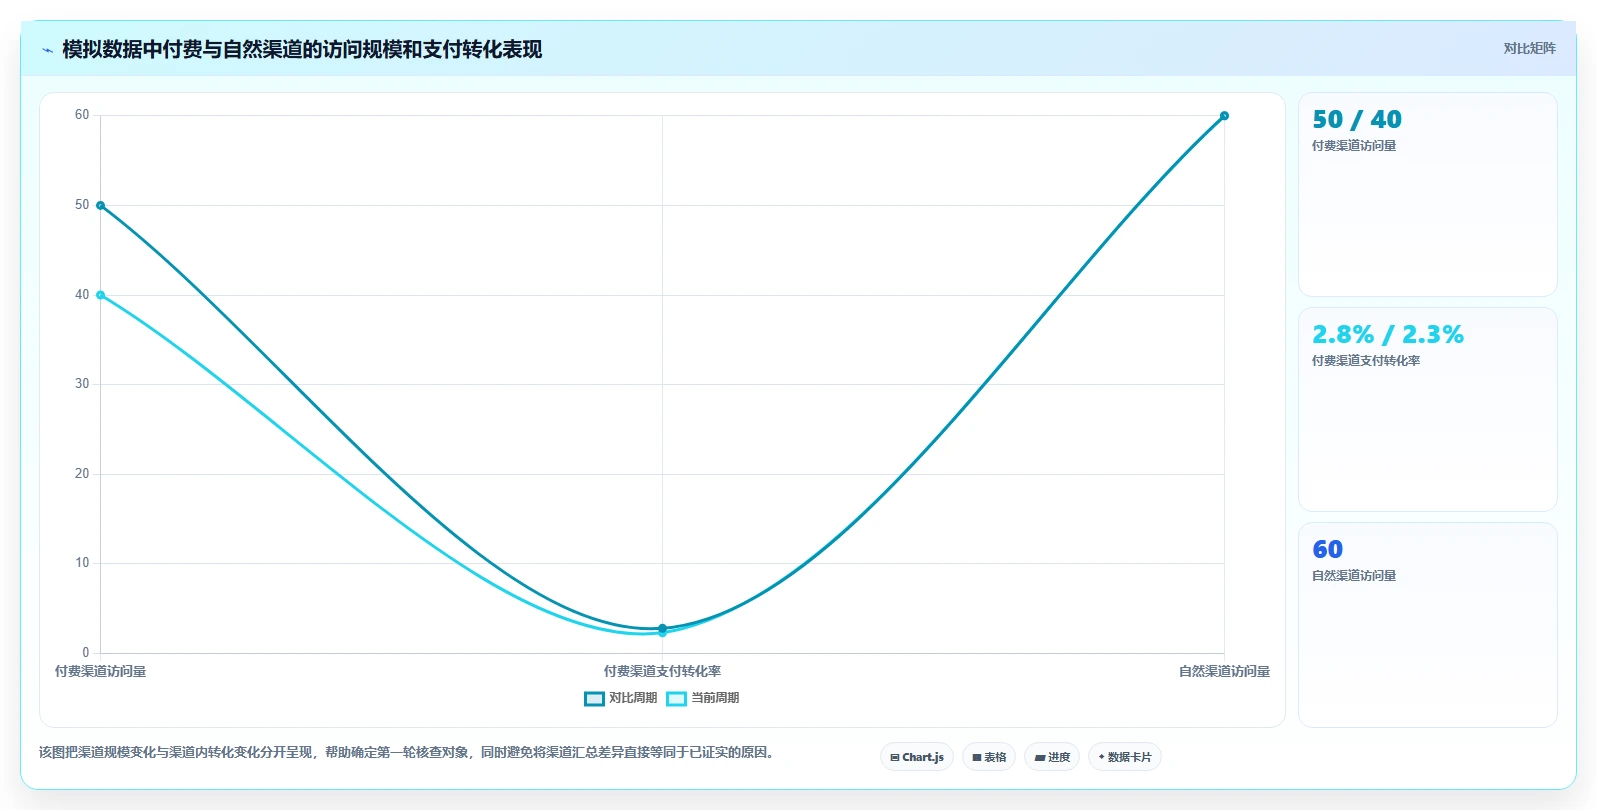Viewport: 1597px width, 810px height.
Task: Click the chart icon beside the title
Action: [x=47, y=50]
